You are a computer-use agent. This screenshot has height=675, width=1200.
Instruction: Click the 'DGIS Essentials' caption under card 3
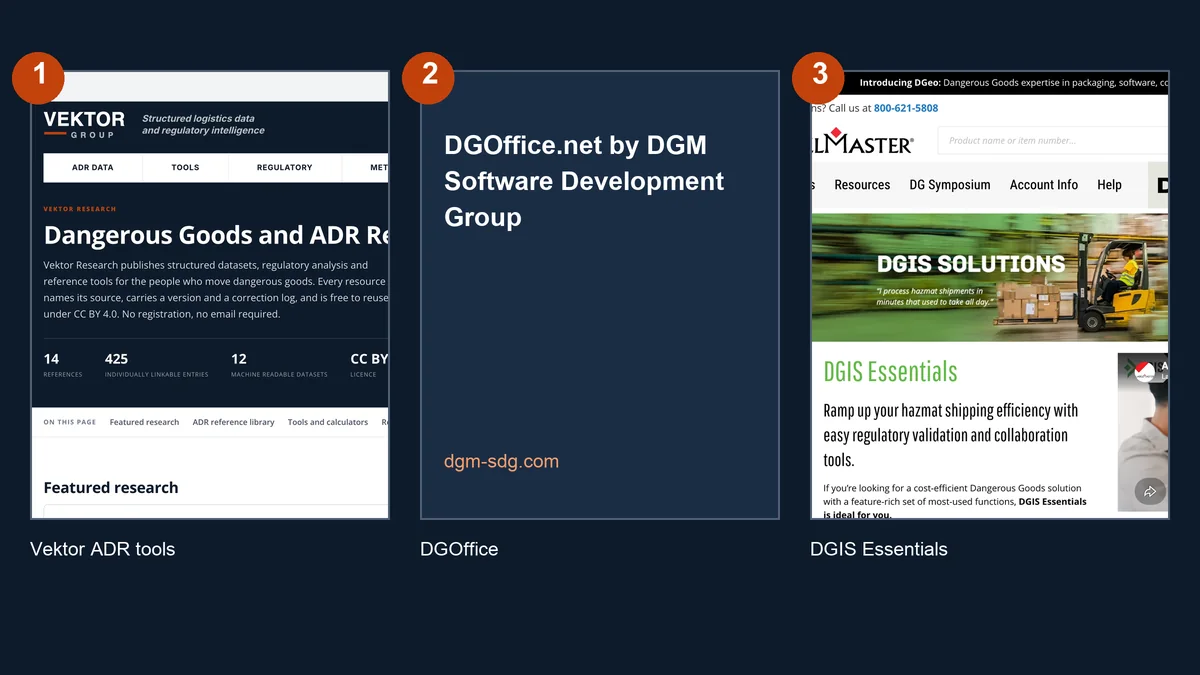(879, 549)
